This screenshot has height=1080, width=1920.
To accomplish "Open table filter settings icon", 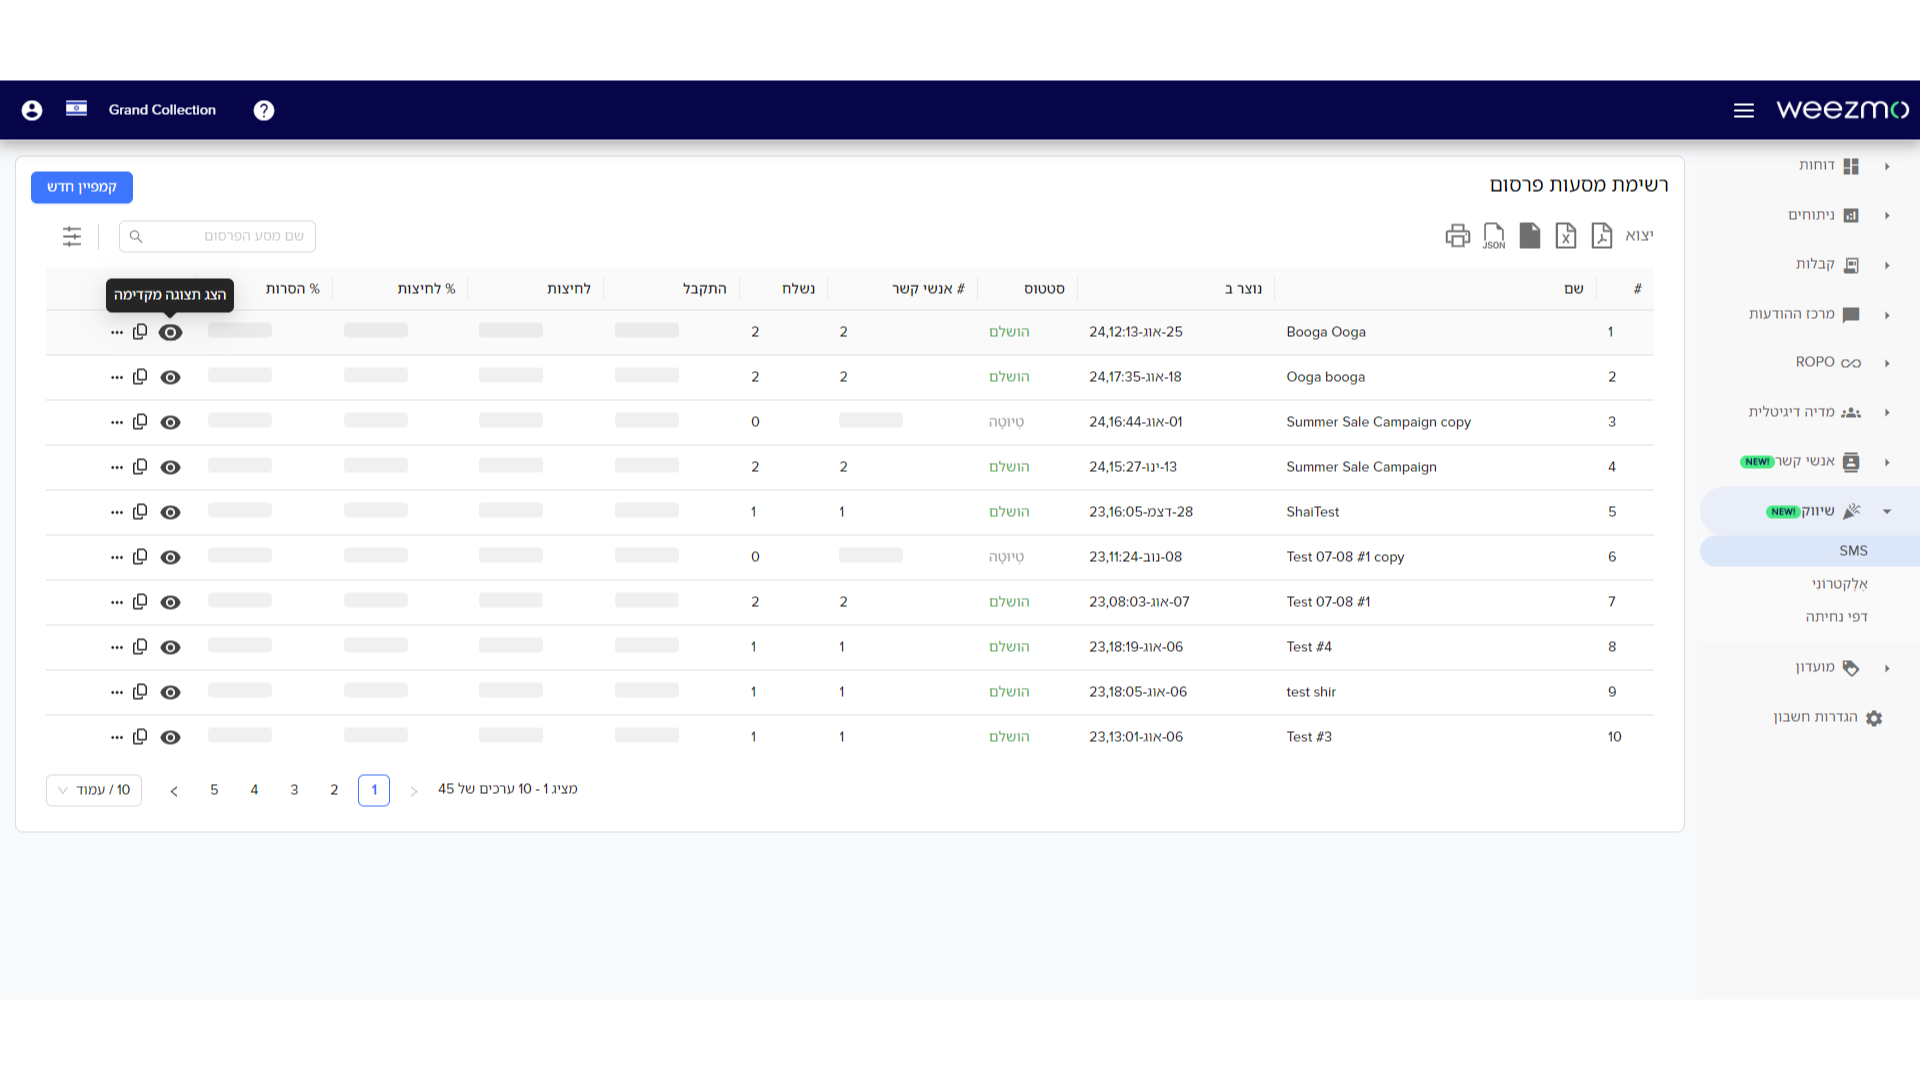I will (x=72, y=236).
